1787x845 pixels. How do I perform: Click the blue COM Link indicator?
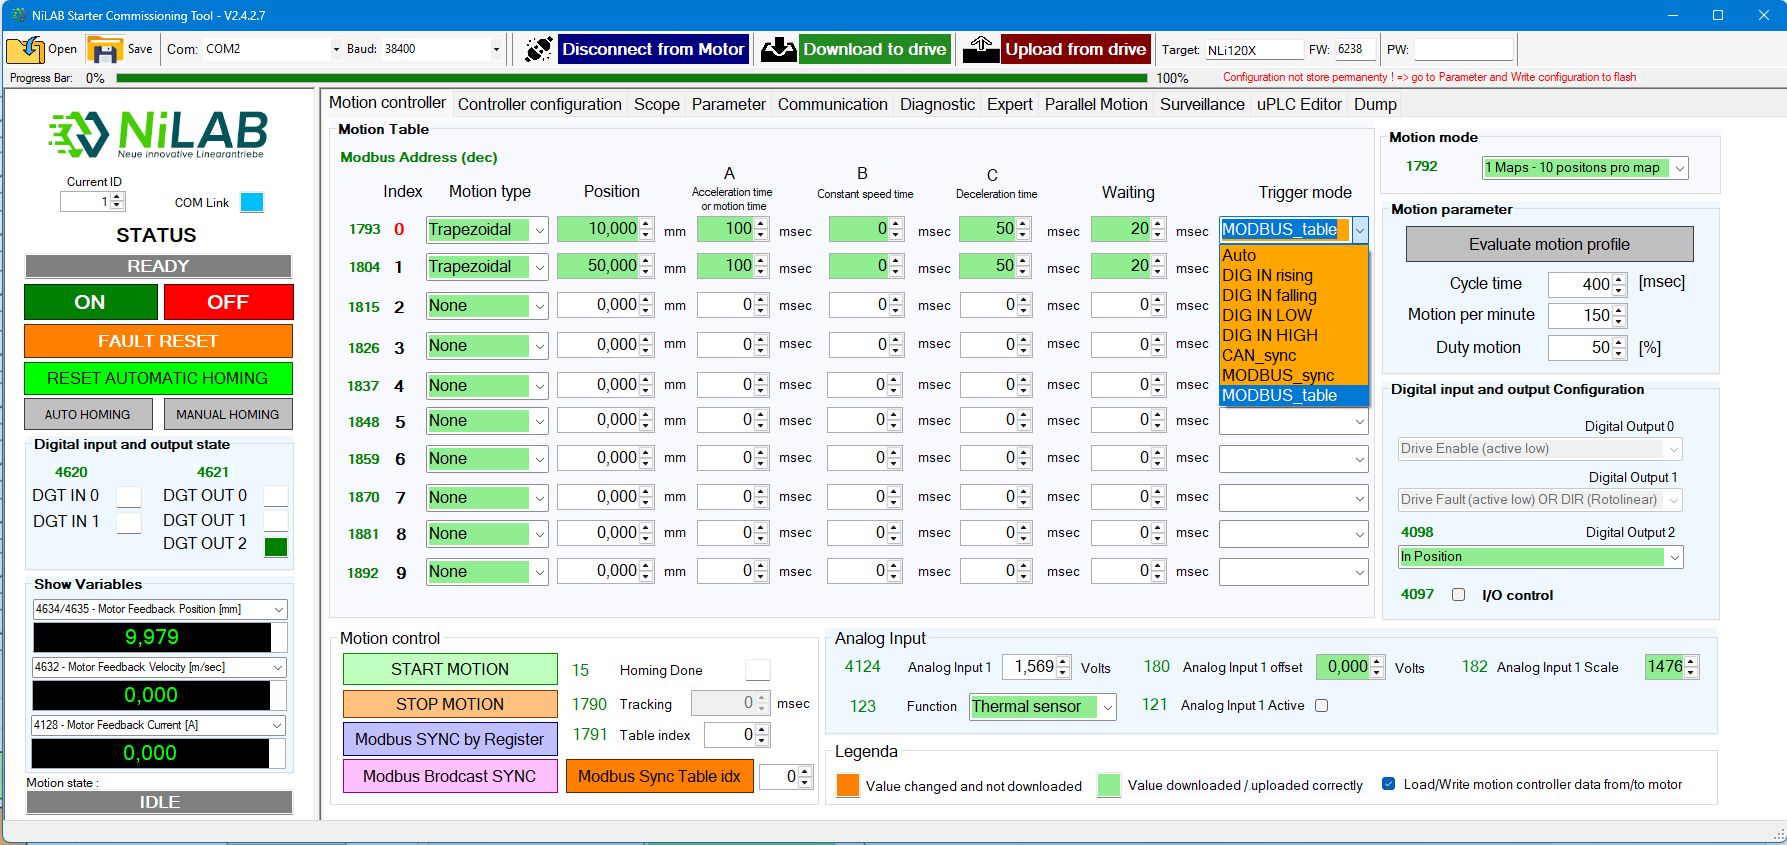pyautogui.click(x=252, y=202)
